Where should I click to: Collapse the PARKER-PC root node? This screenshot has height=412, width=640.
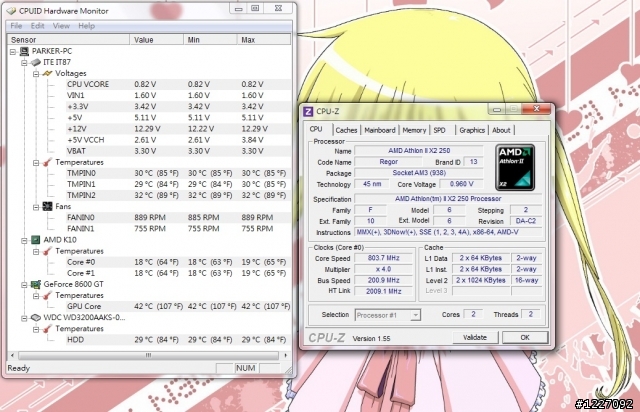pos(13,51)
